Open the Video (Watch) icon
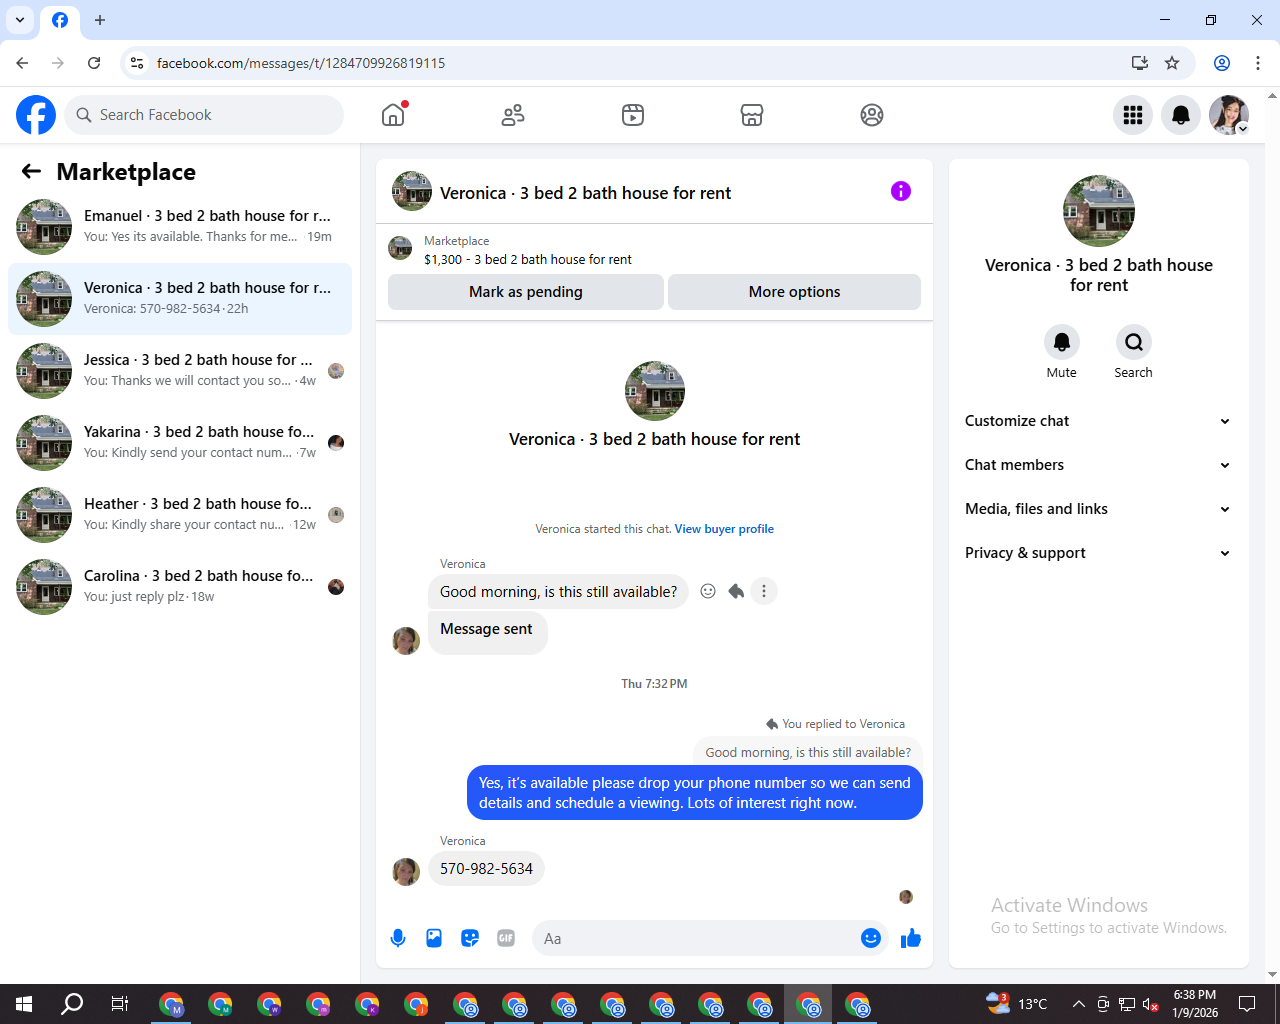The image size is (1280, 1024). (633, 115)
